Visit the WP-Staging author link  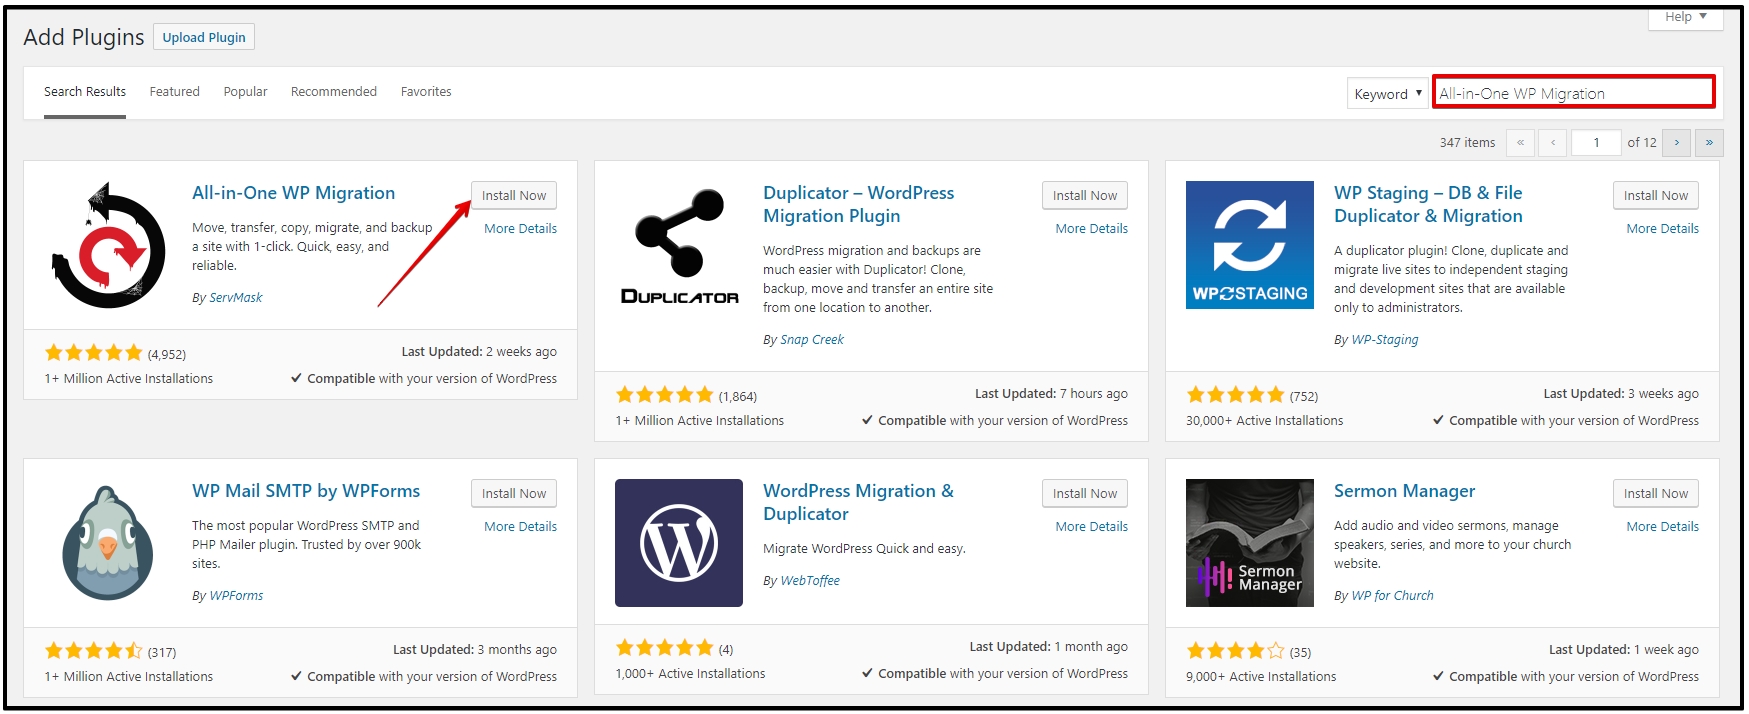(1385, 339)
